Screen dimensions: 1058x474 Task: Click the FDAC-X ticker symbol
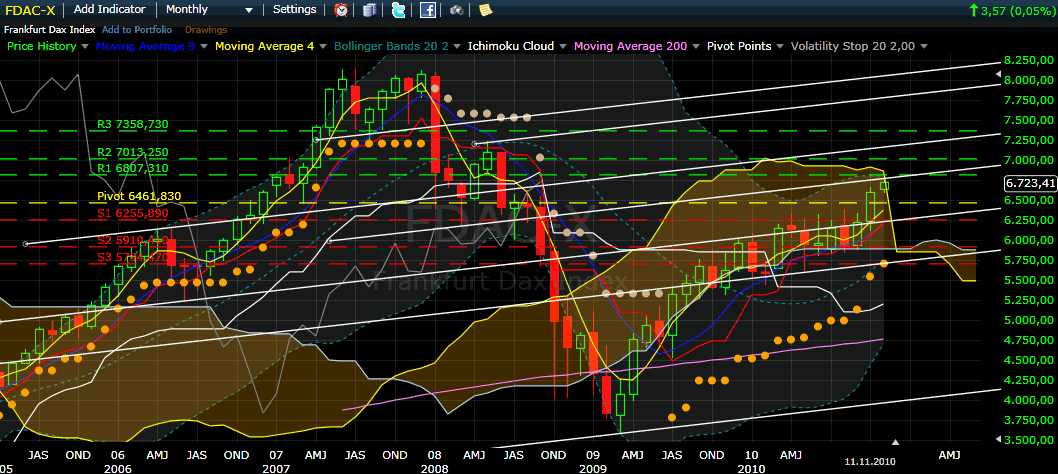coord(30,9)
